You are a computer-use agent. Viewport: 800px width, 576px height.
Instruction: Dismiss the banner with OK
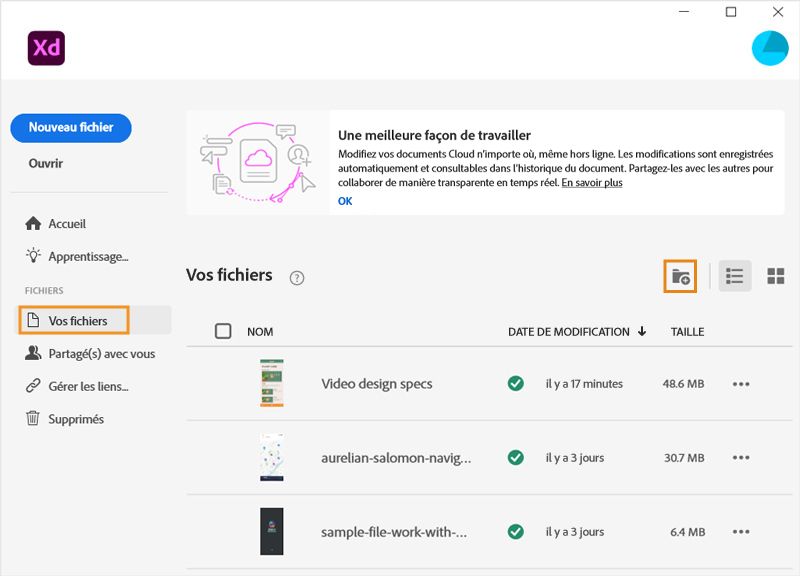click(x=345, y=201)
